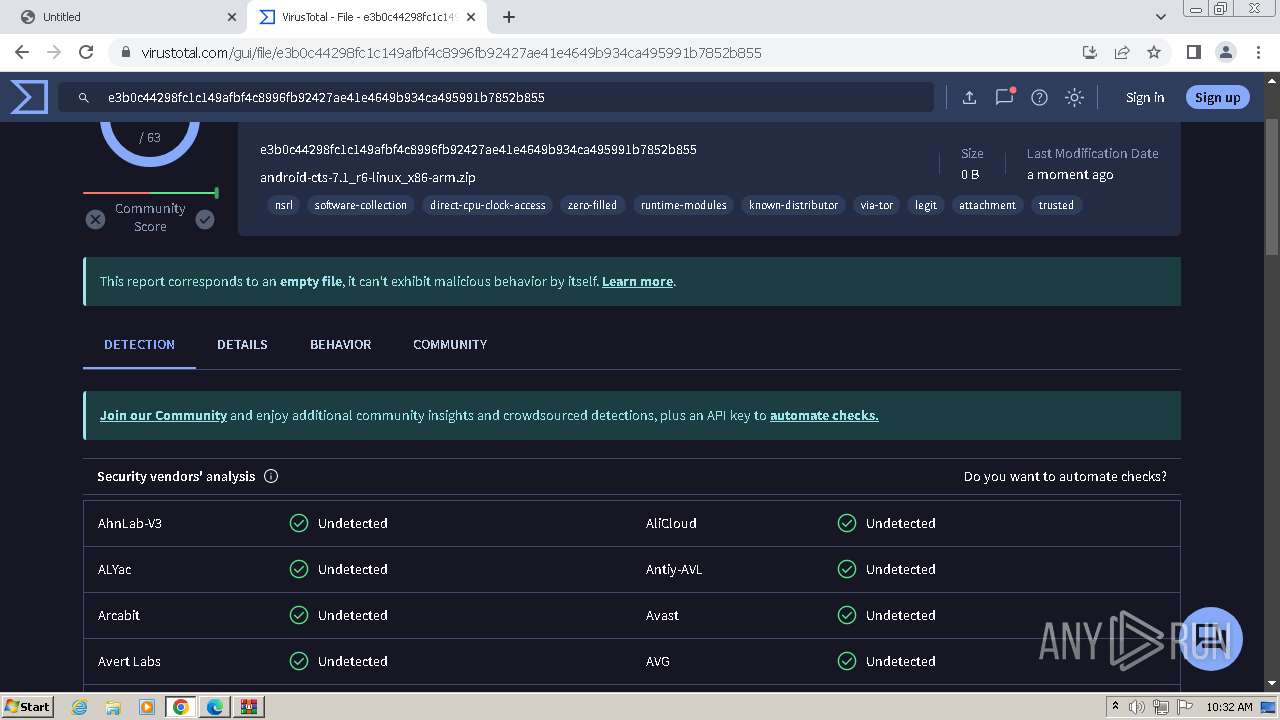This screenshot has height=720, width=1280.
Task: Open Internet Explorer from the taskbar
Action: tap(80, 707)
